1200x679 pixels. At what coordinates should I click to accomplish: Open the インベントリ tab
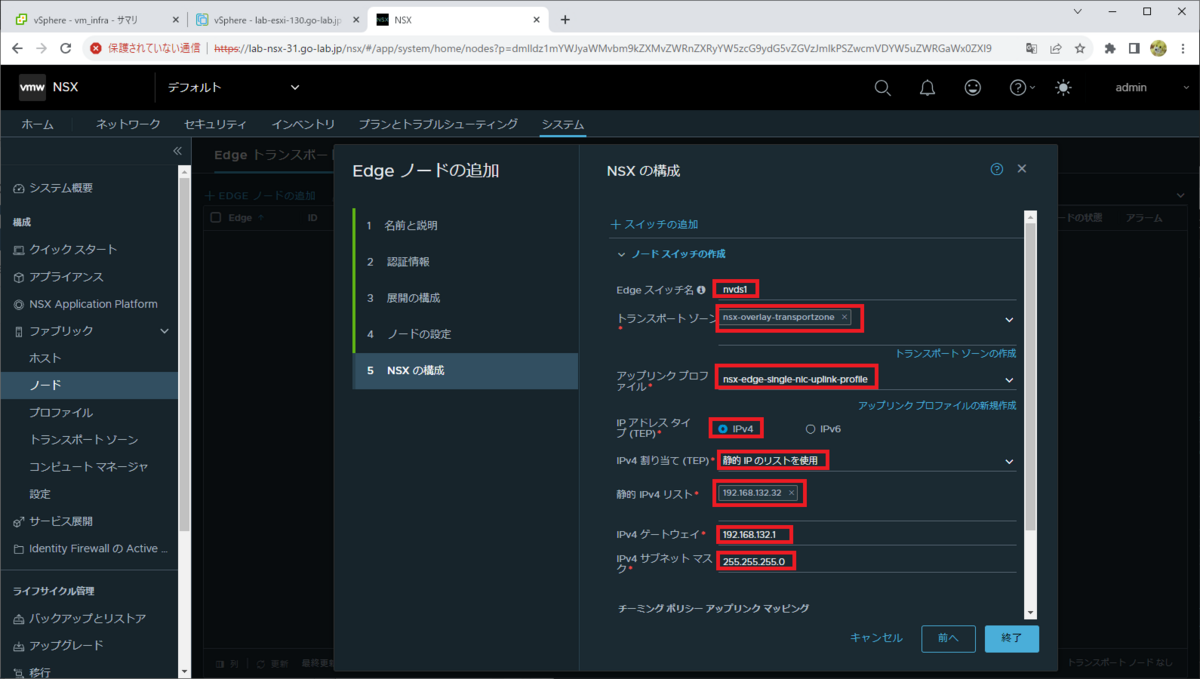click(303, 125)
